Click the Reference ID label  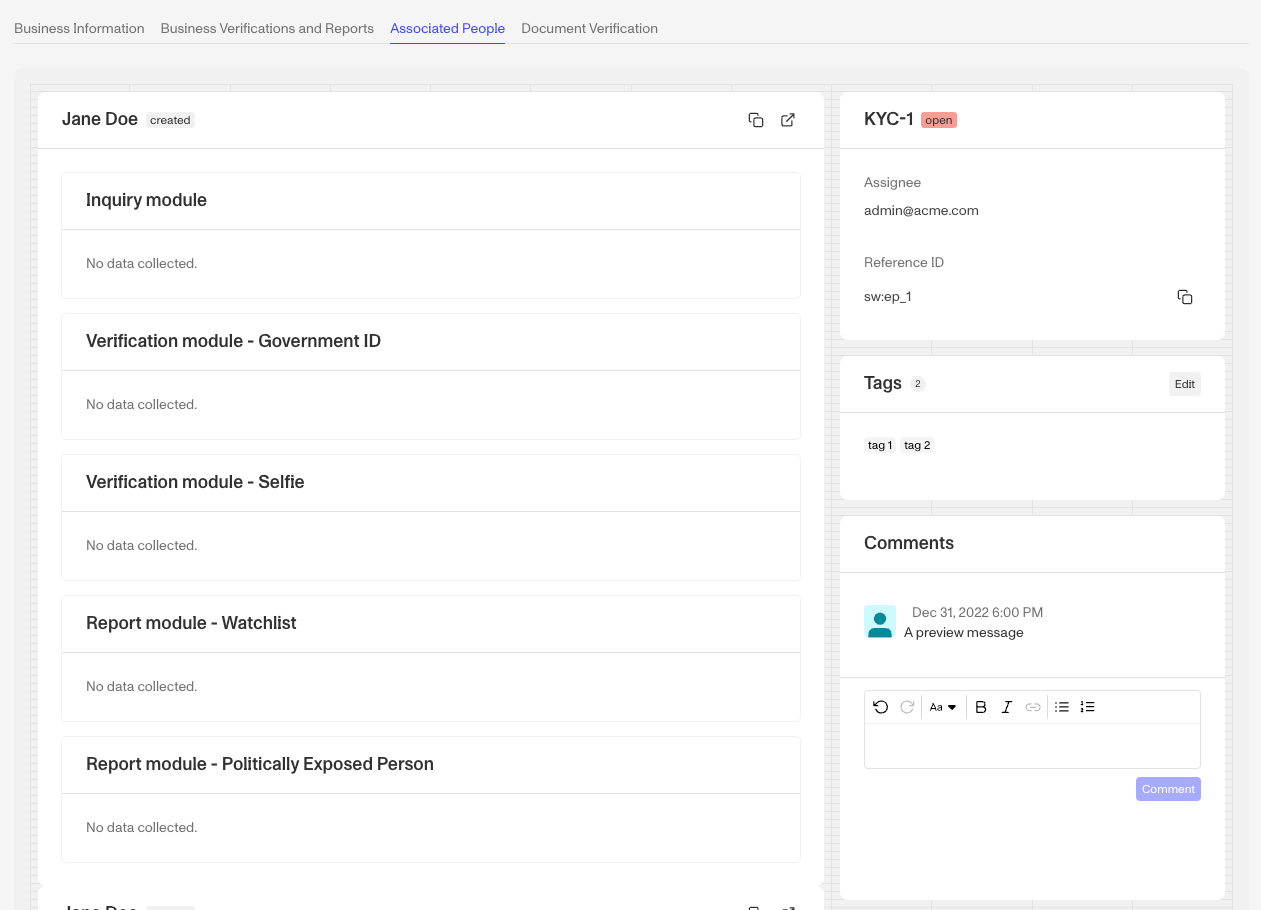904,263
